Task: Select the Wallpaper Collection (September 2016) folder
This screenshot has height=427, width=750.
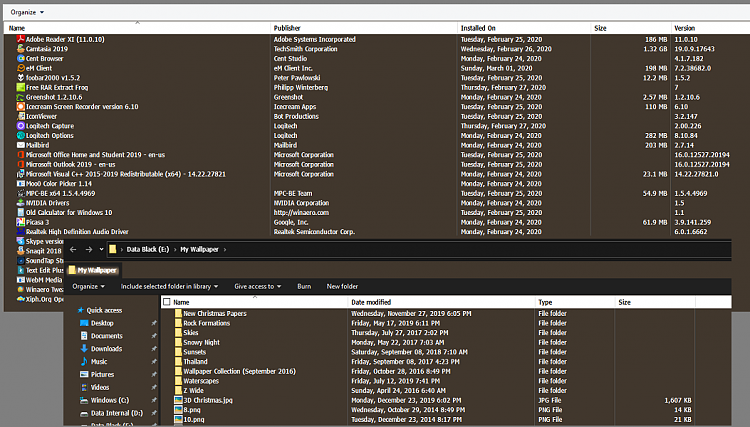Action: pyautogui.click(x=240, y=371)
